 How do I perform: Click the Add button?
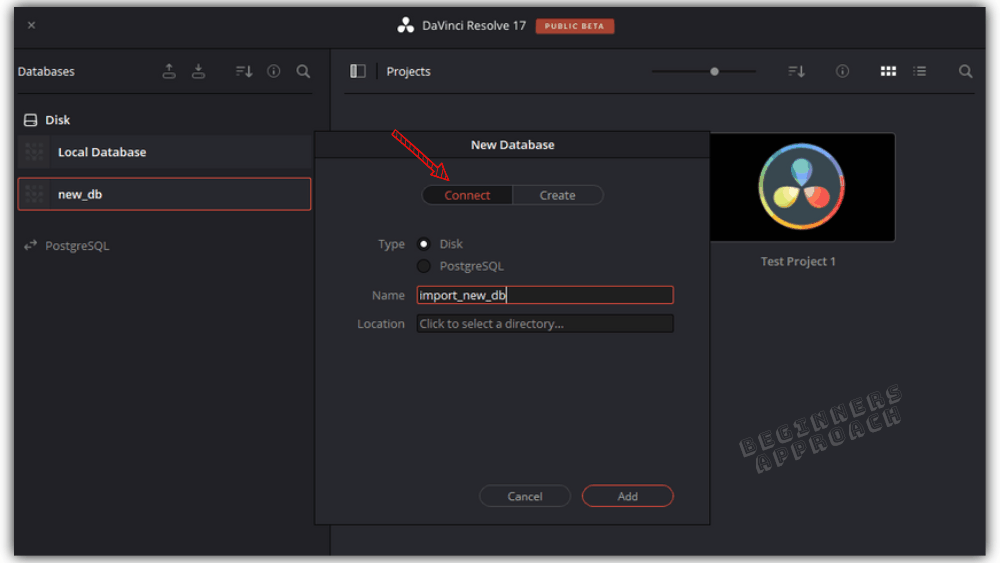pyautogui.click(x=628, y=496)
